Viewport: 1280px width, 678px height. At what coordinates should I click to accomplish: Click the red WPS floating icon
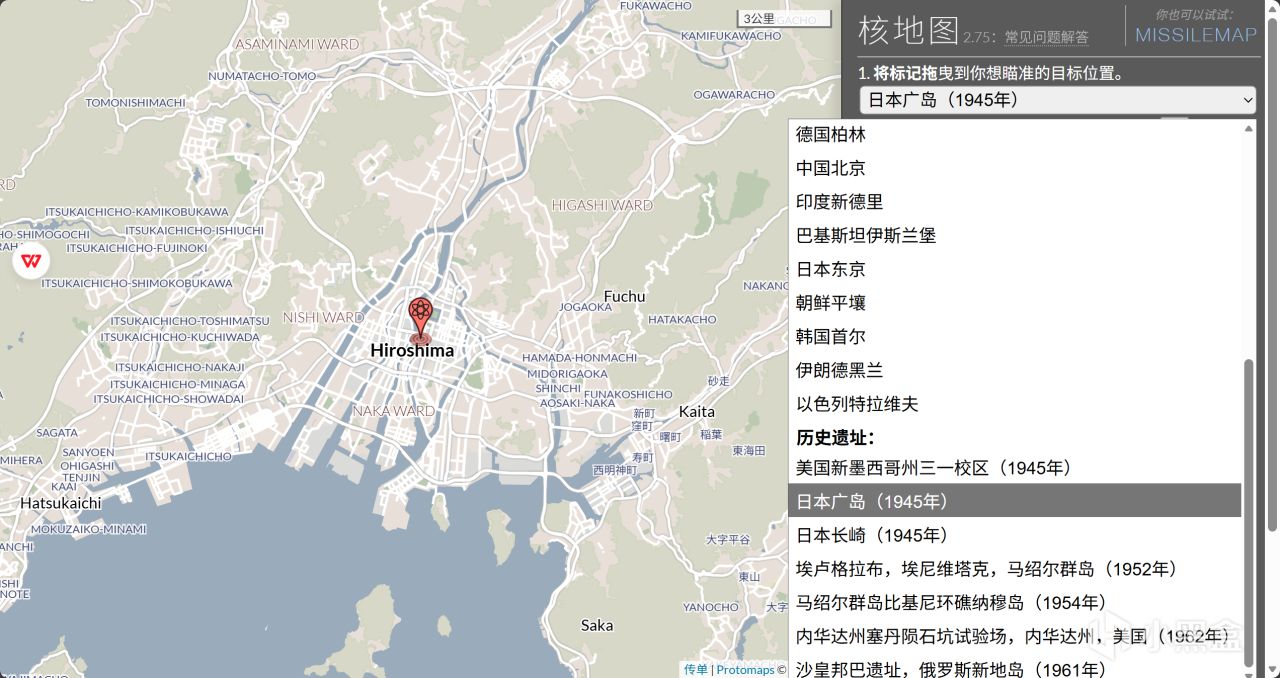point(32,261)
